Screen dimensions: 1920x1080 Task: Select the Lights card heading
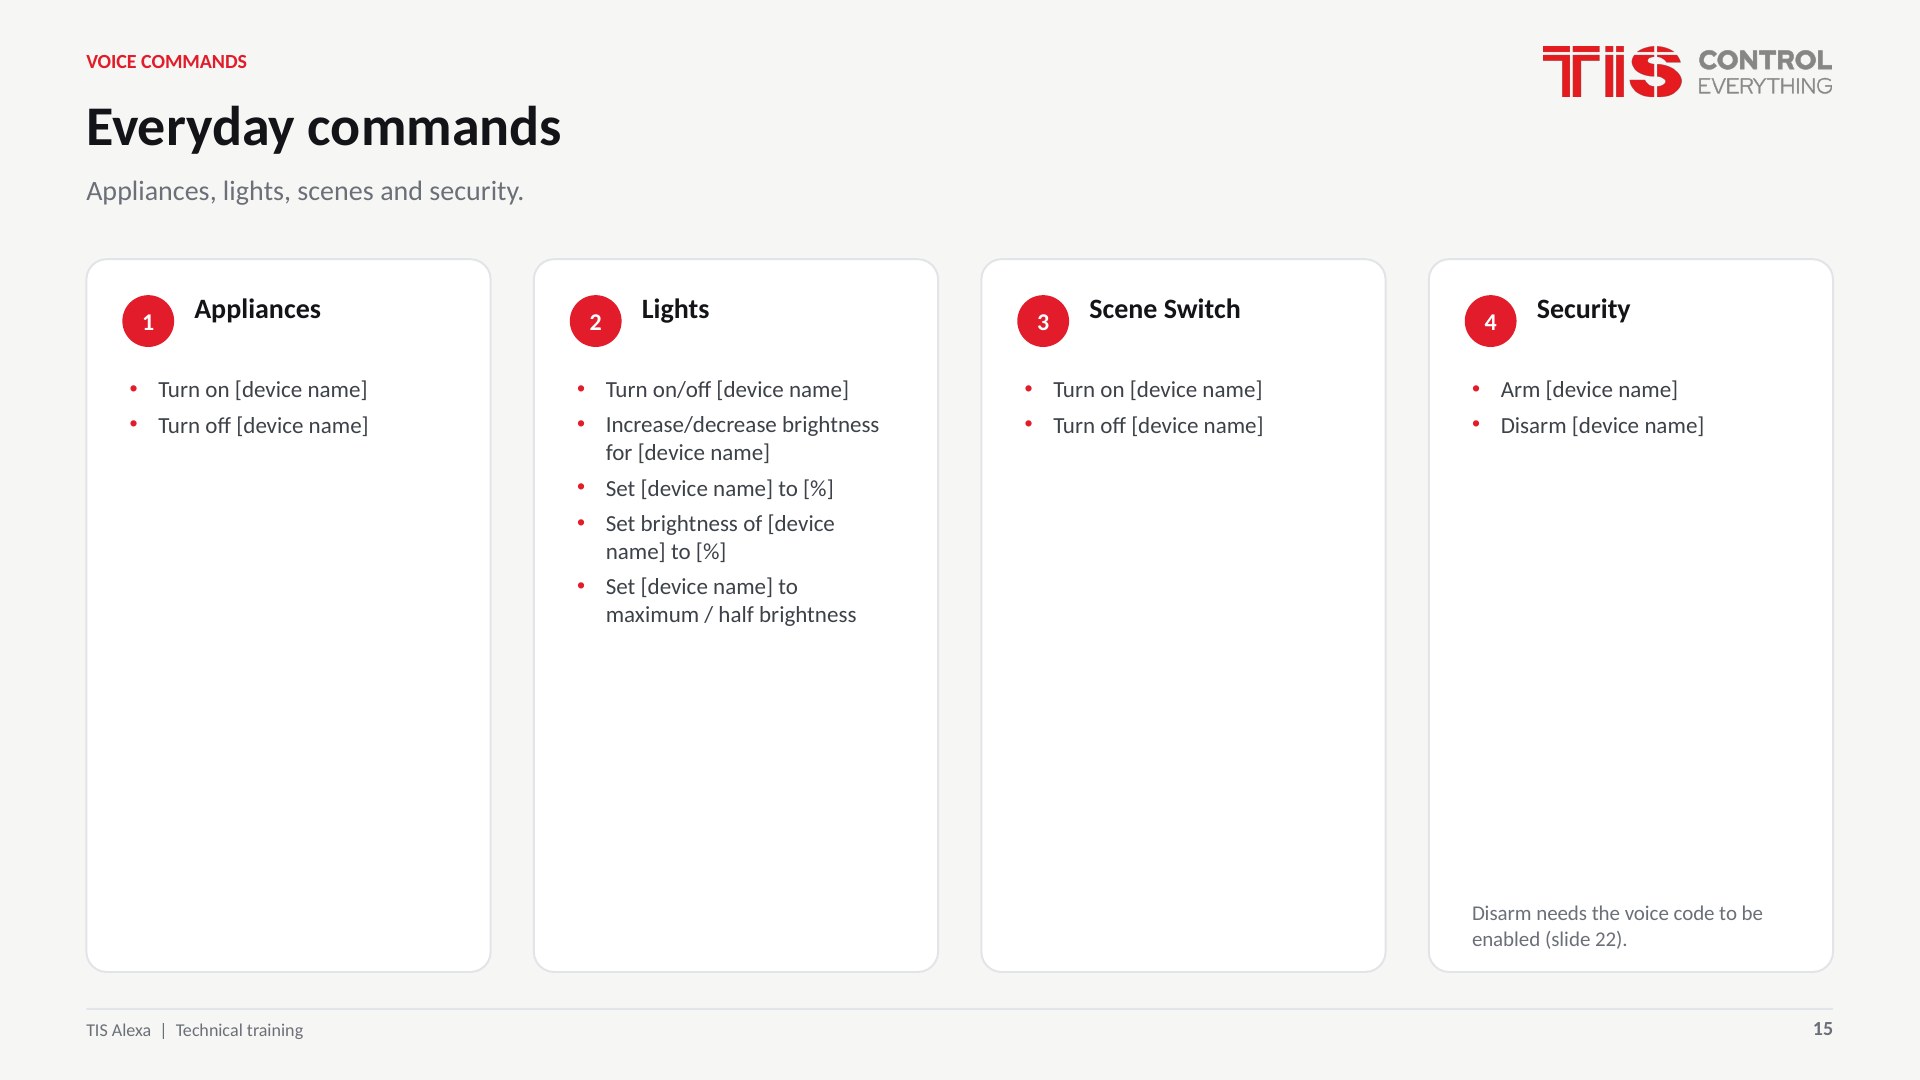pyautogui.click(x=675, y=309)
